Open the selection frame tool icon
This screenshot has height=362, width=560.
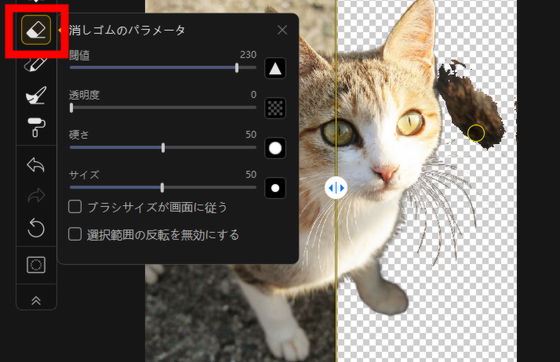coord(36,265)
